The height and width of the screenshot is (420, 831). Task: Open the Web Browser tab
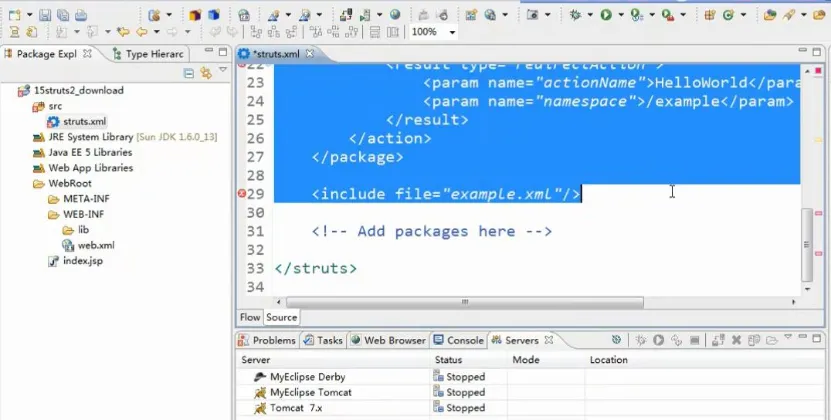click(388, 340)
